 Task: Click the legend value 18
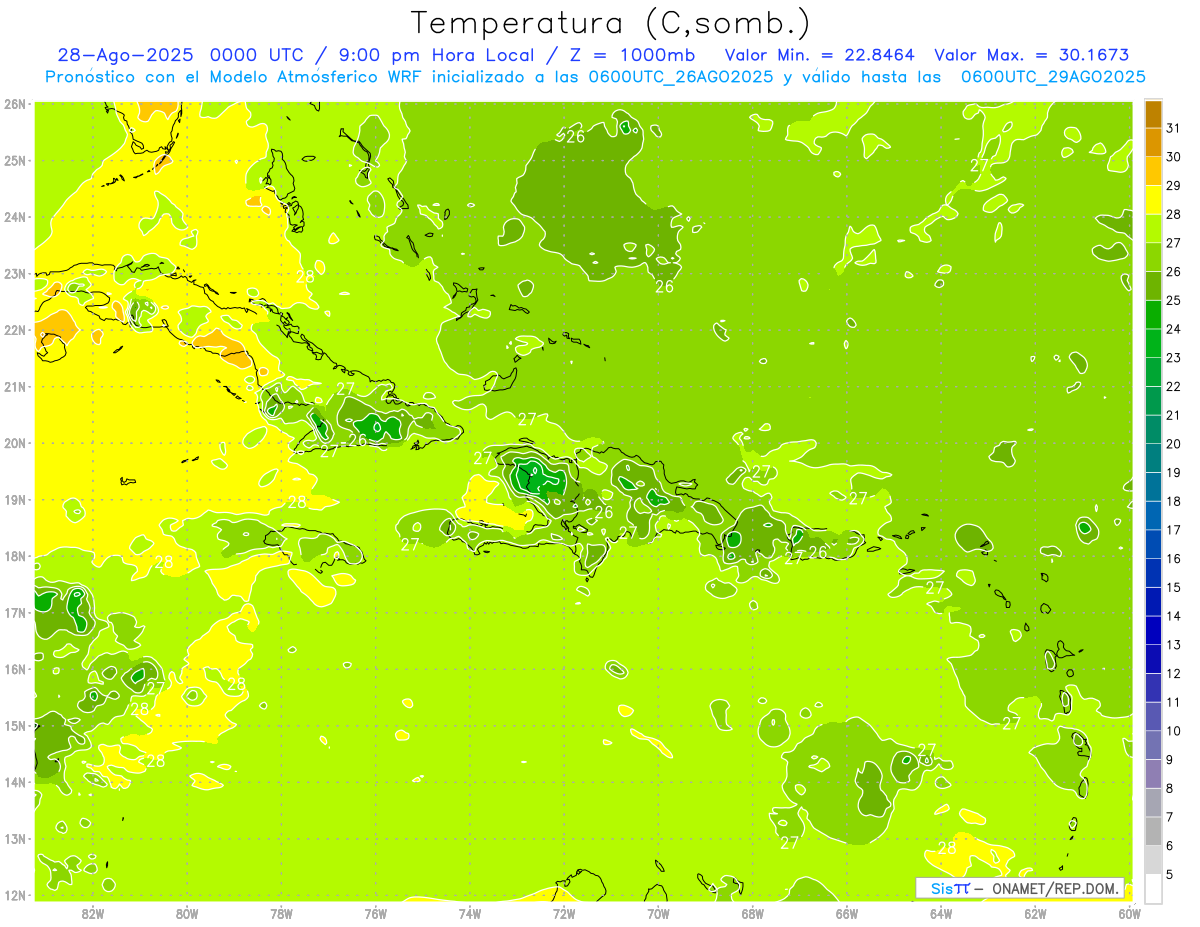click(1174, 501)
